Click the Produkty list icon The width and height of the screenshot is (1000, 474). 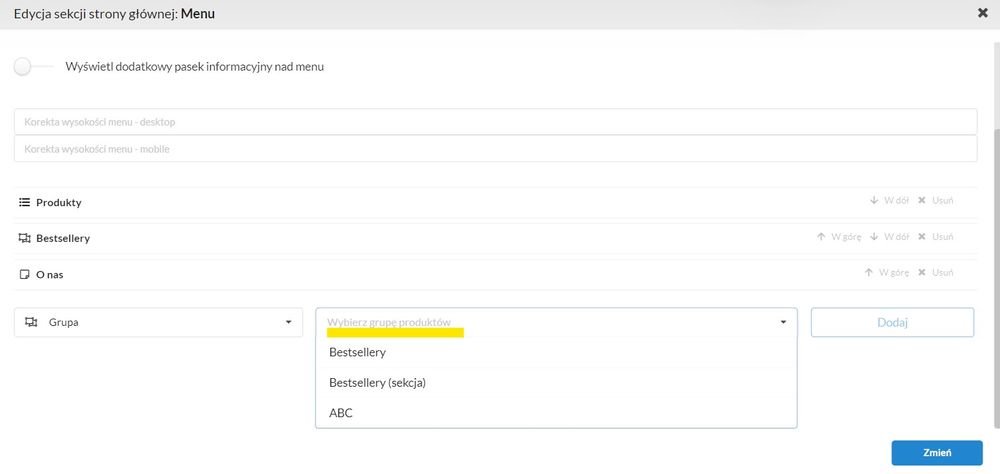click(25, 202)
